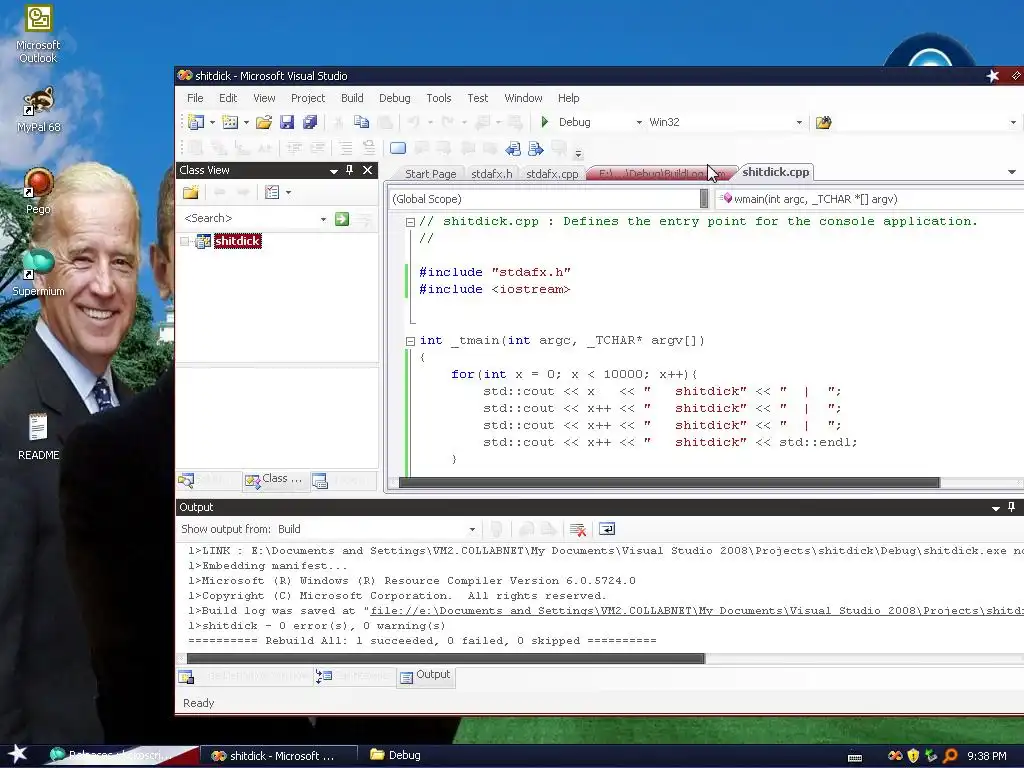Open Class View settings dropdown arrow

tap(288, 192)
